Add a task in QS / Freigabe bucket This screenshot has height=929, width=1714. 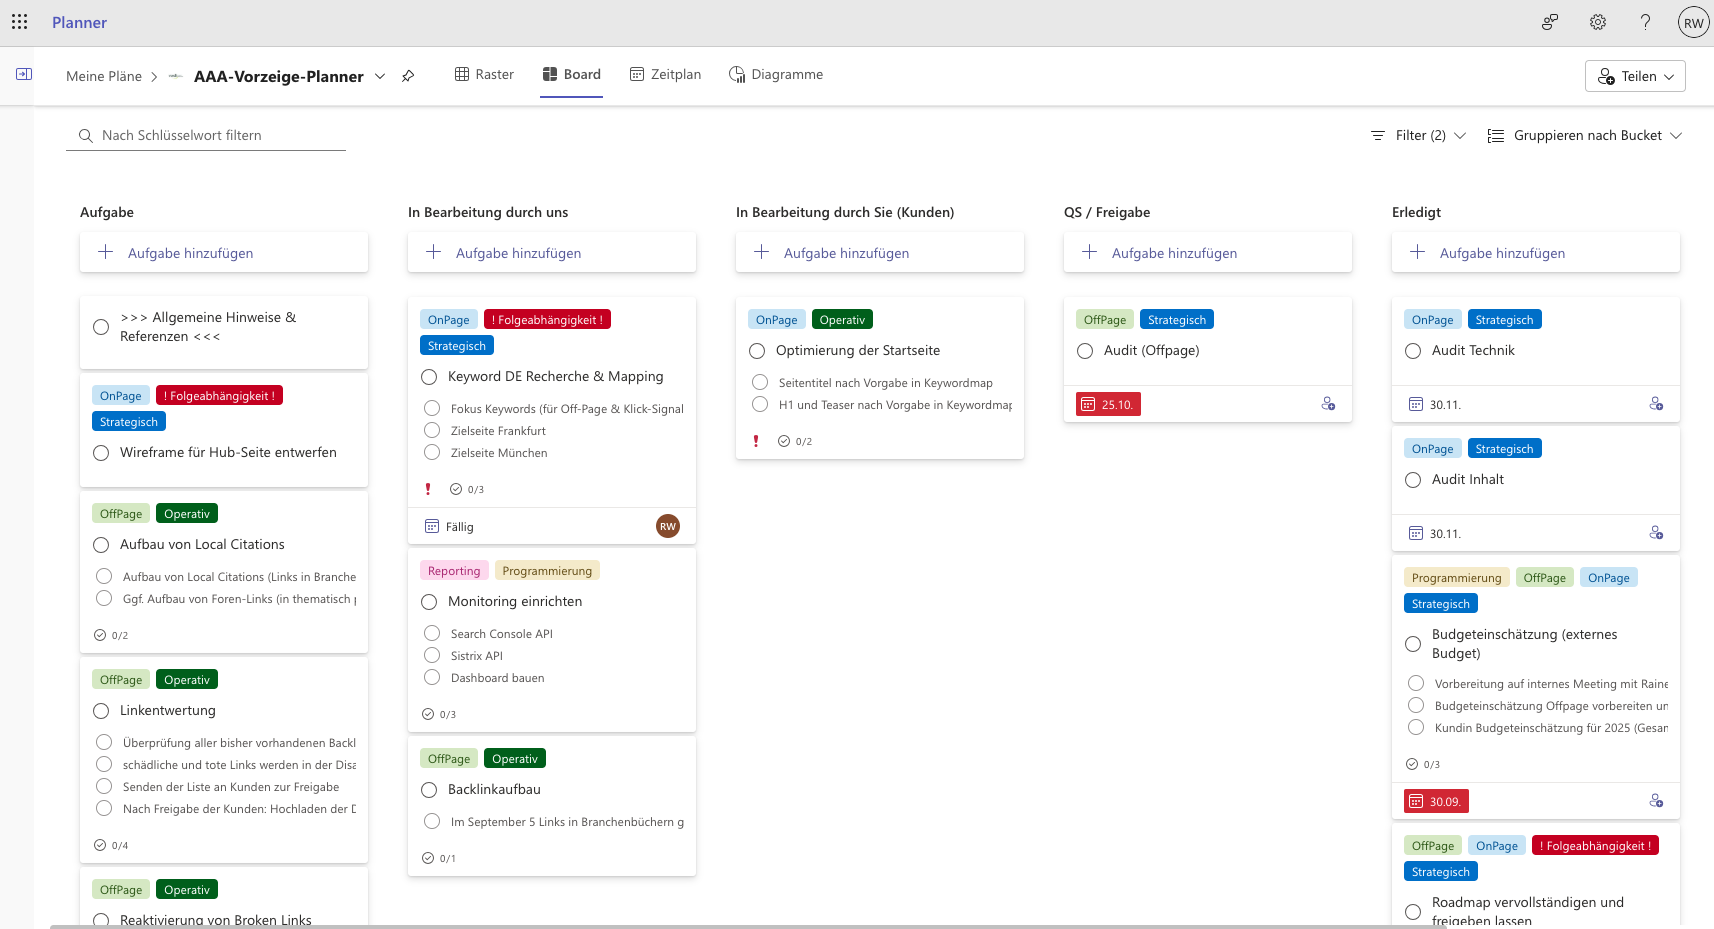(x=1208, y=252)
